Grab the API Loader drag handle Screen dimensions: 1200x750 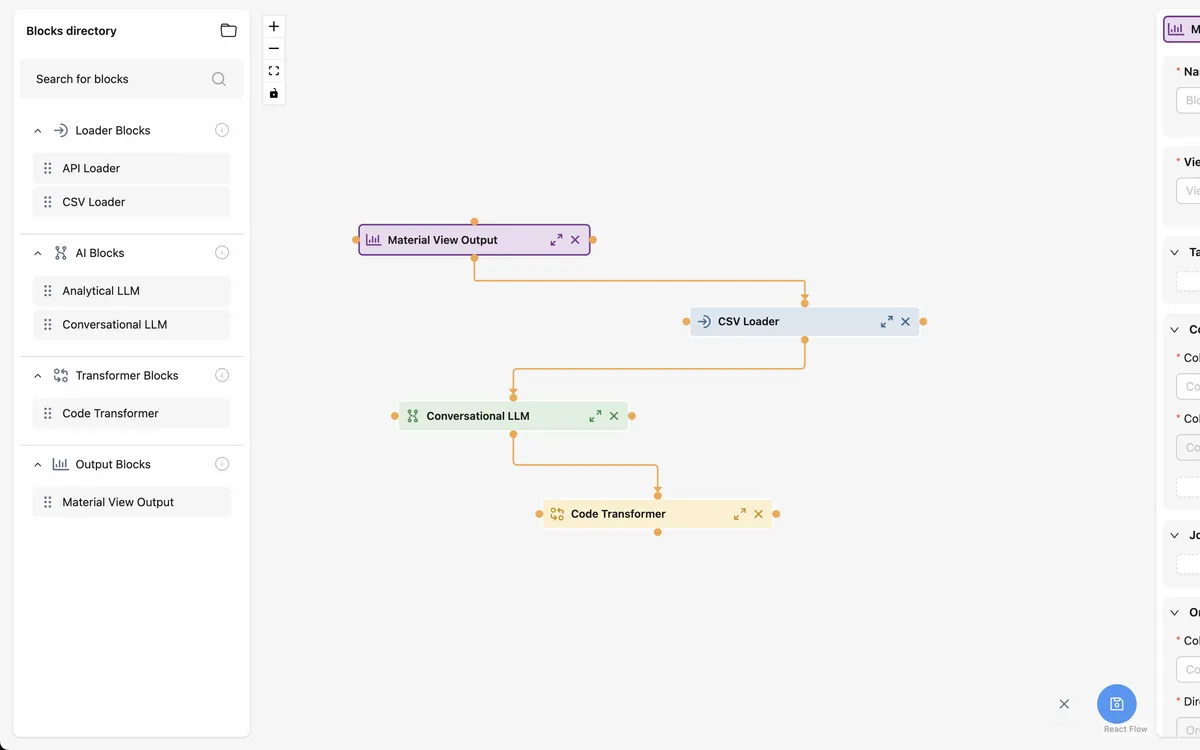pyautogui.click(x=48, y=168)
